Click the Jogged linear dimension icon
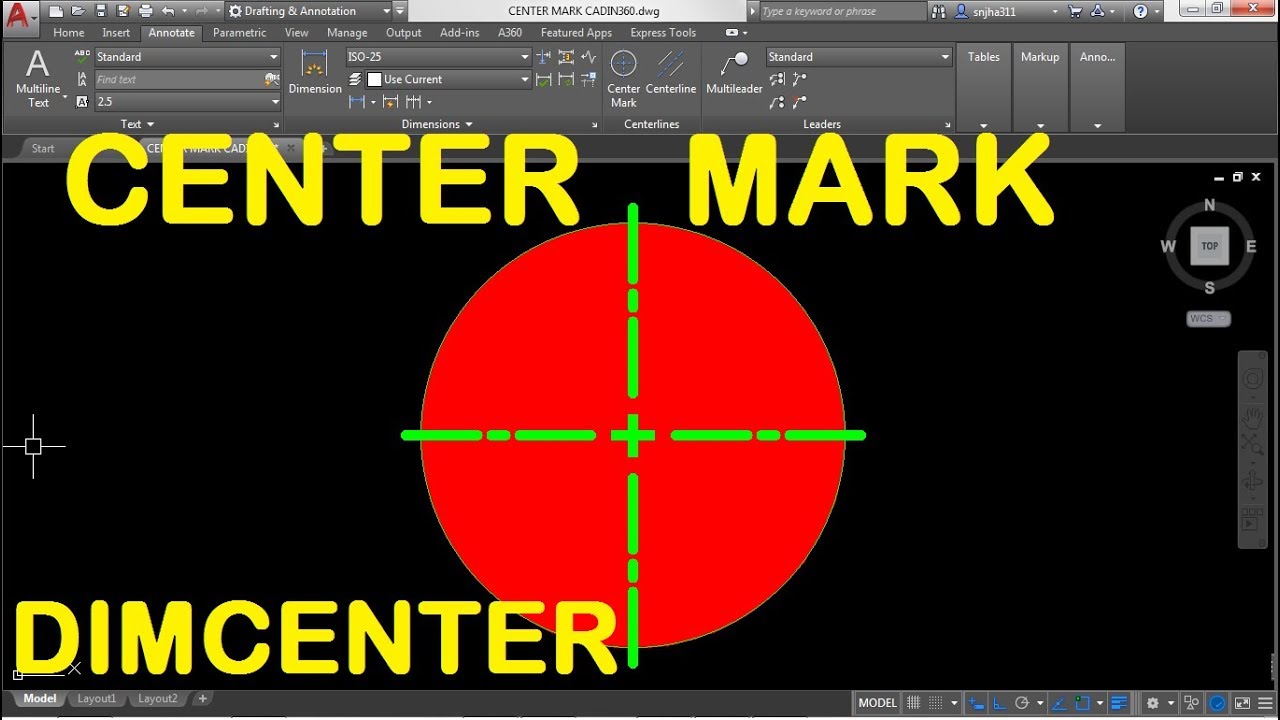1280x720 pixels. [588, 57]
